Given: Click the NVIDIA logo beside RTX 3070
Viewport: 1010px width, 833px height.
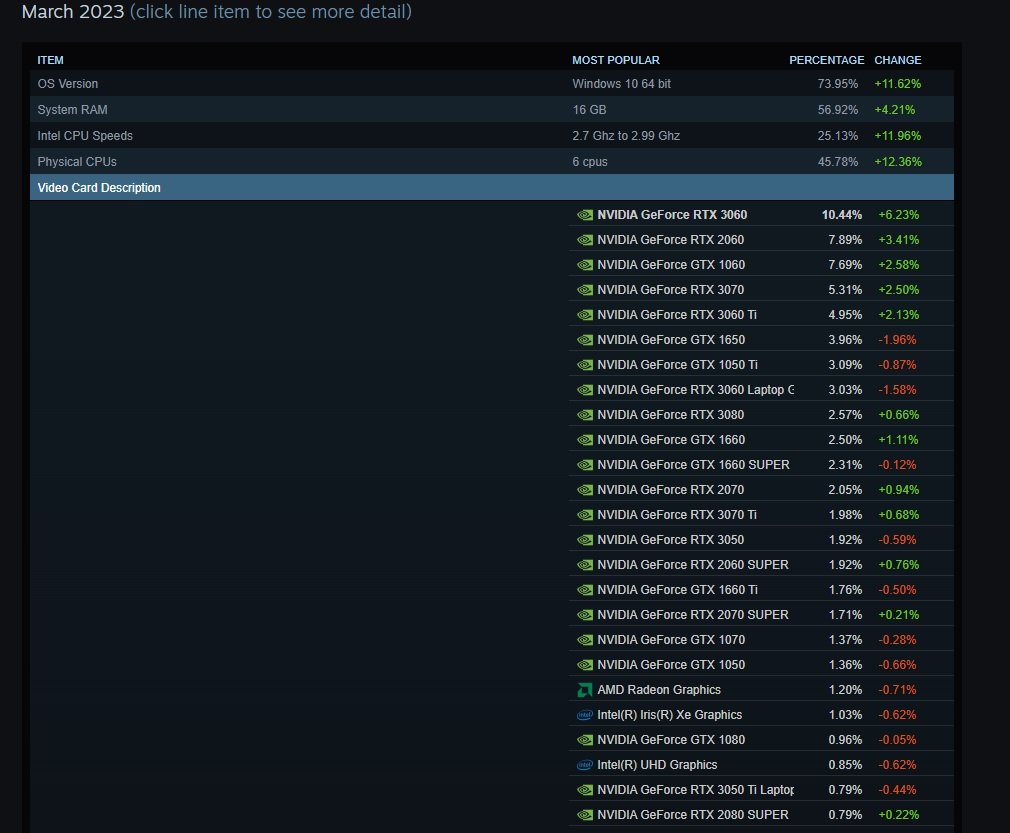Looking at the screenshot, I should (585, 290).
